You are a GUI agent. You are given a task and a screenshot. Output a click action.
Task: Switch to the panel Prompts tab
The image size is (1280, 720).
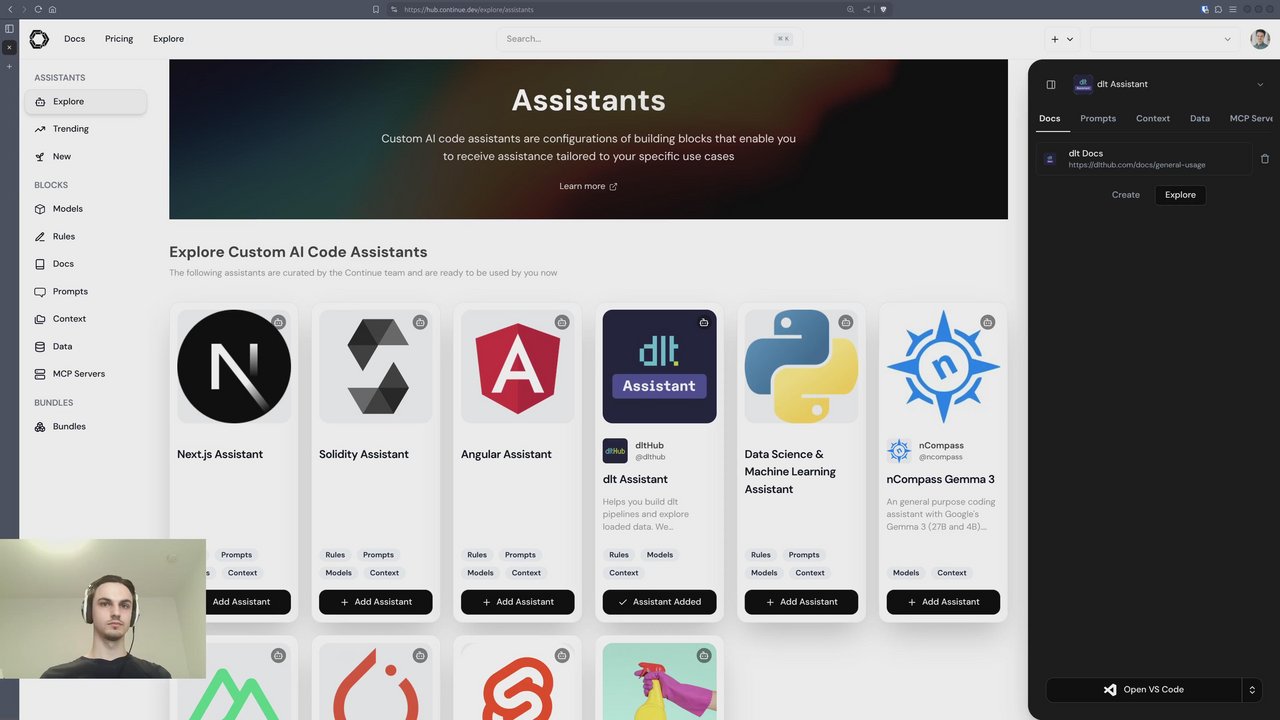coord(1098,118)
